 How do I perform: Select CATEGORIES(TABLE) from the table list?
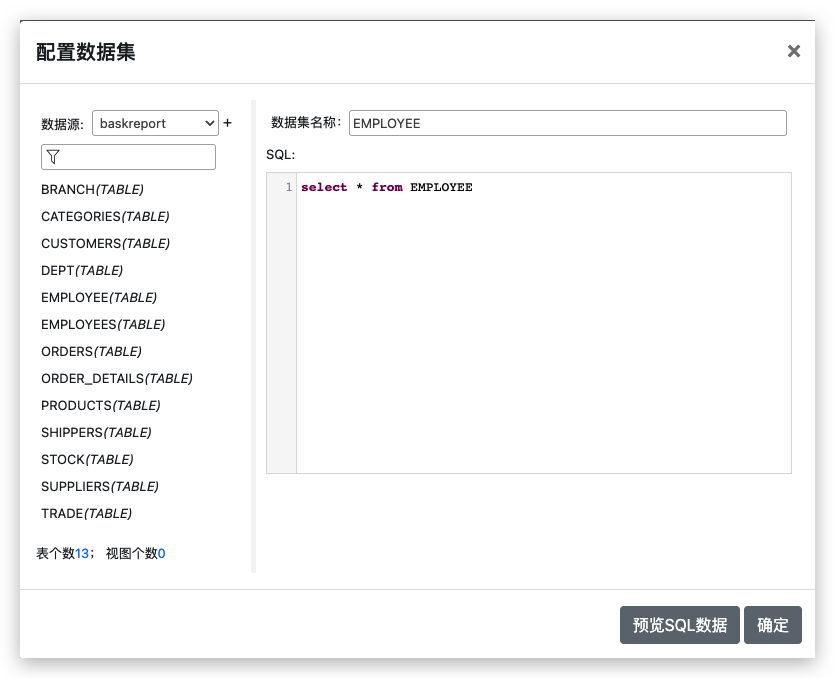pos(105,216)
